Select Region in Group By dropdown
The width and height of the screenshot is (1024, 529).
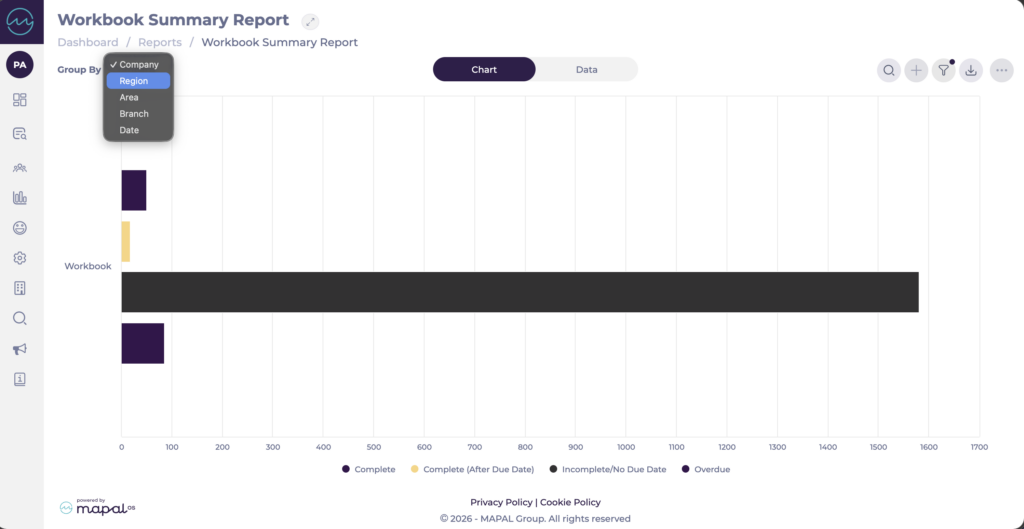point(134,81)
